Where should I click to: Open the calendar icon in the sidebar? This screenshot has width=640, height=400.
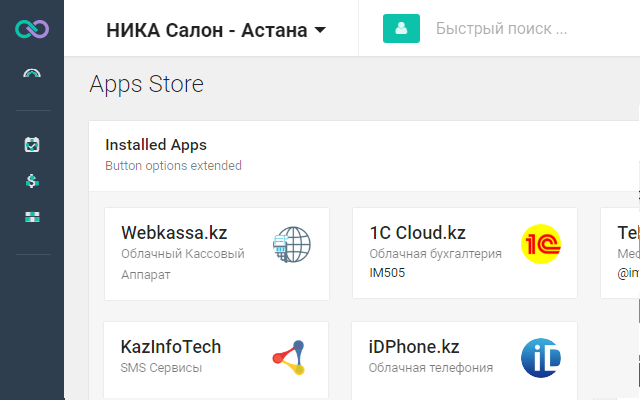(32, 145)
